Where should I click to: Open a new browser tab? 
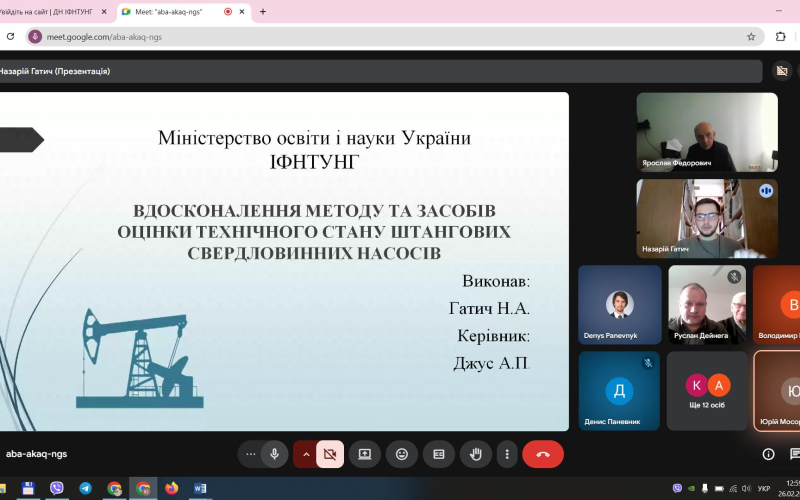click(263, 11)
